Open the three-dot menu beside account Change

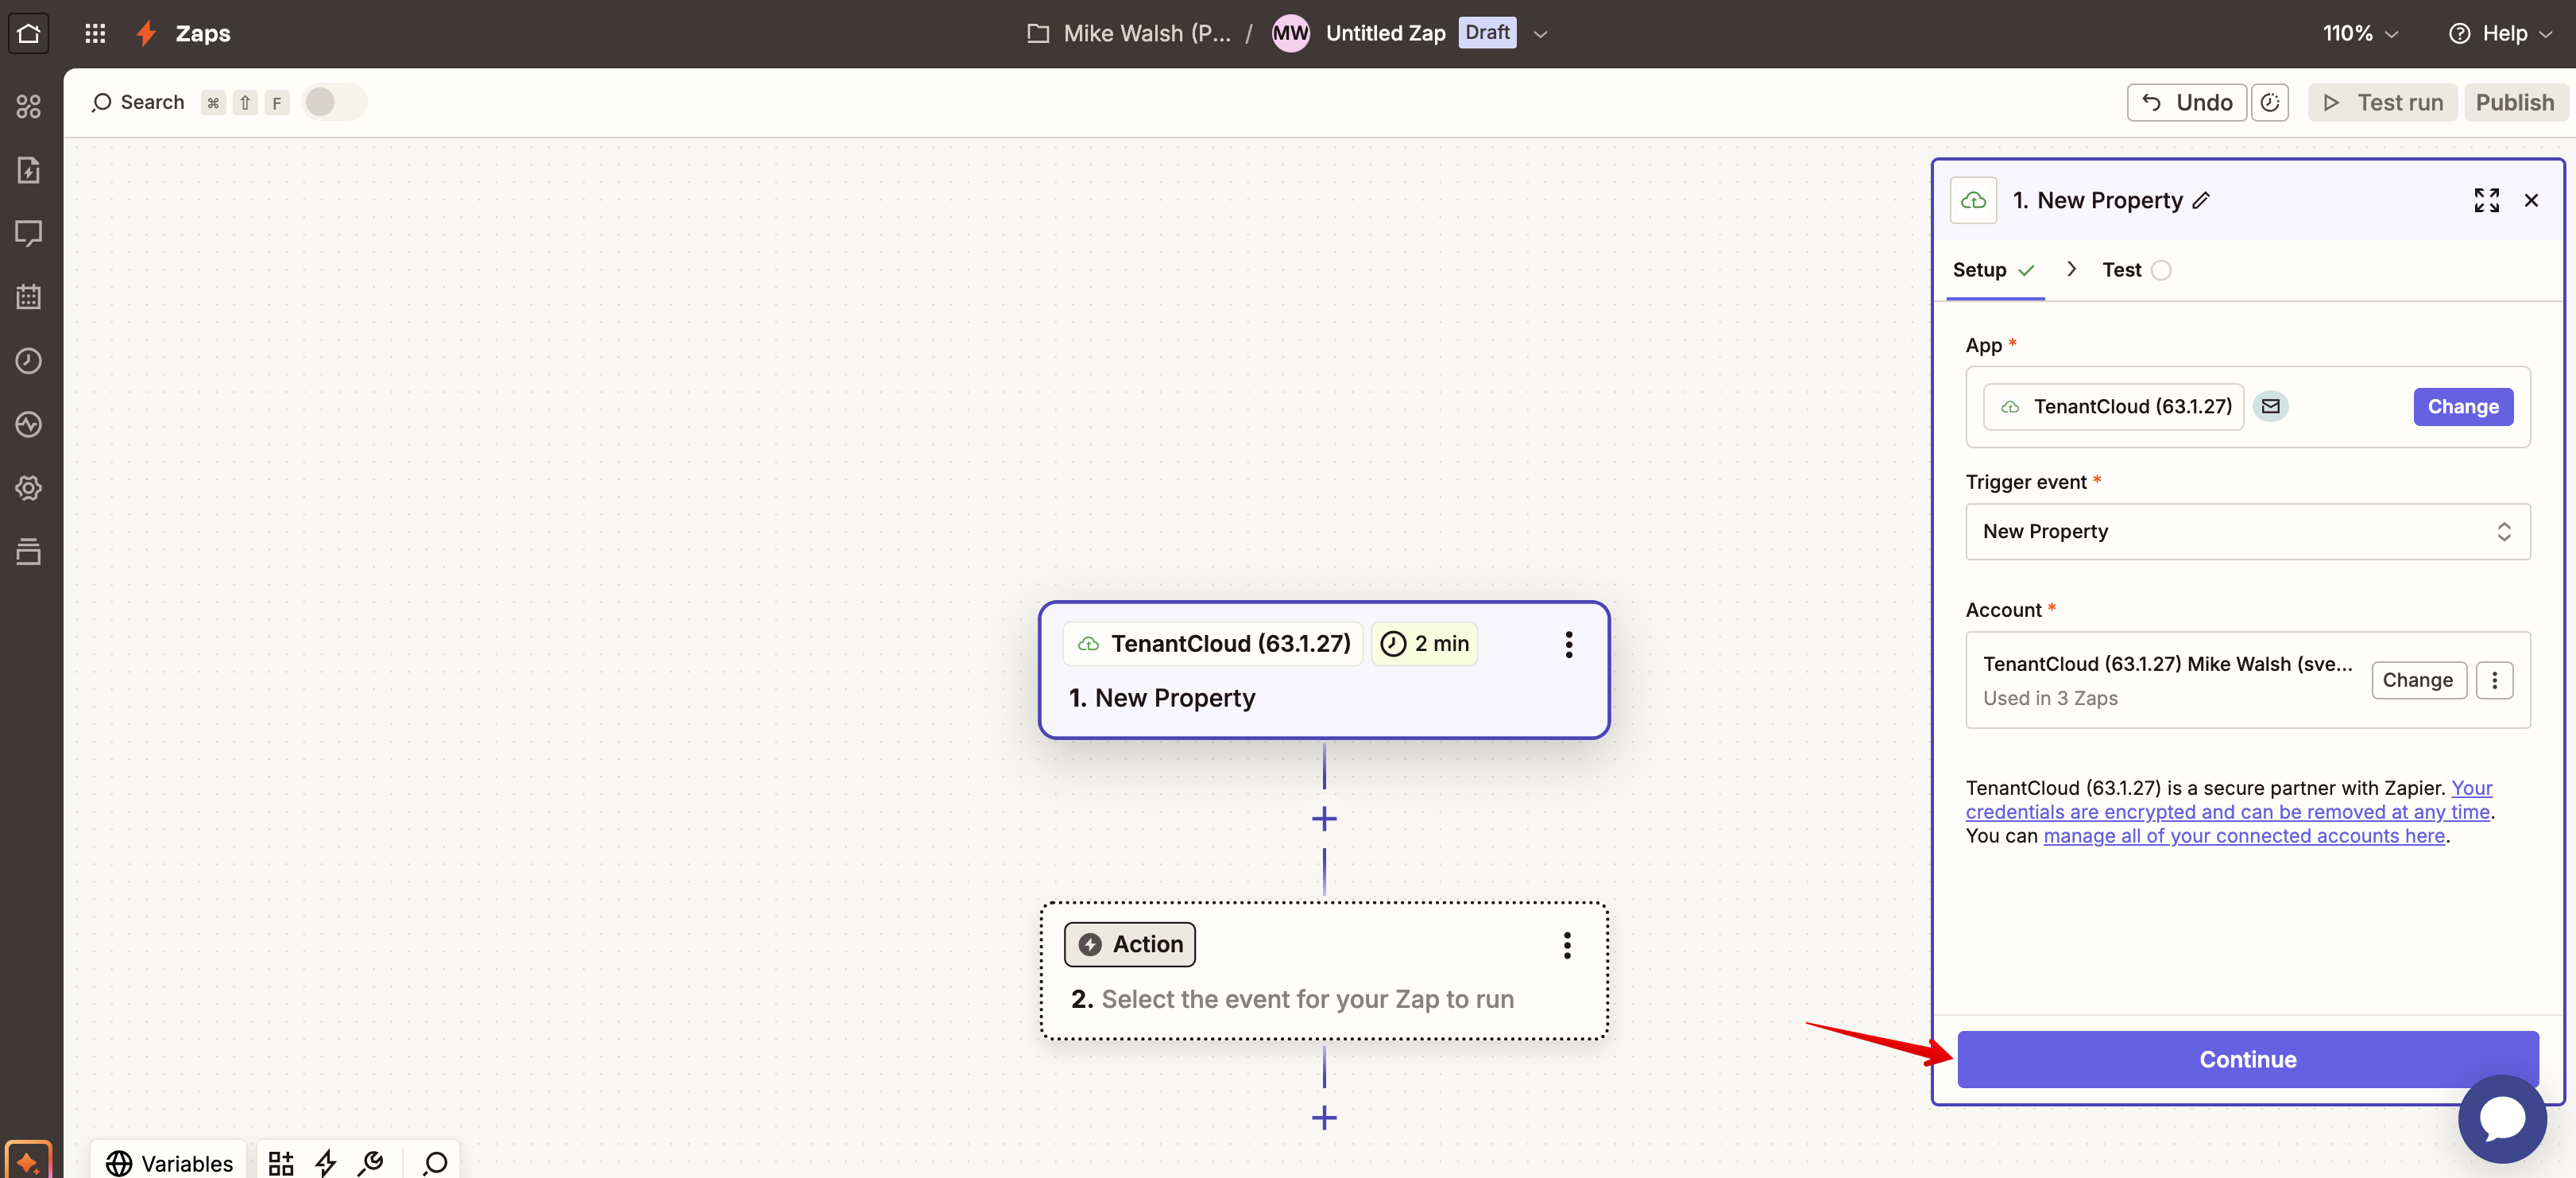(x=2494, y=680)
